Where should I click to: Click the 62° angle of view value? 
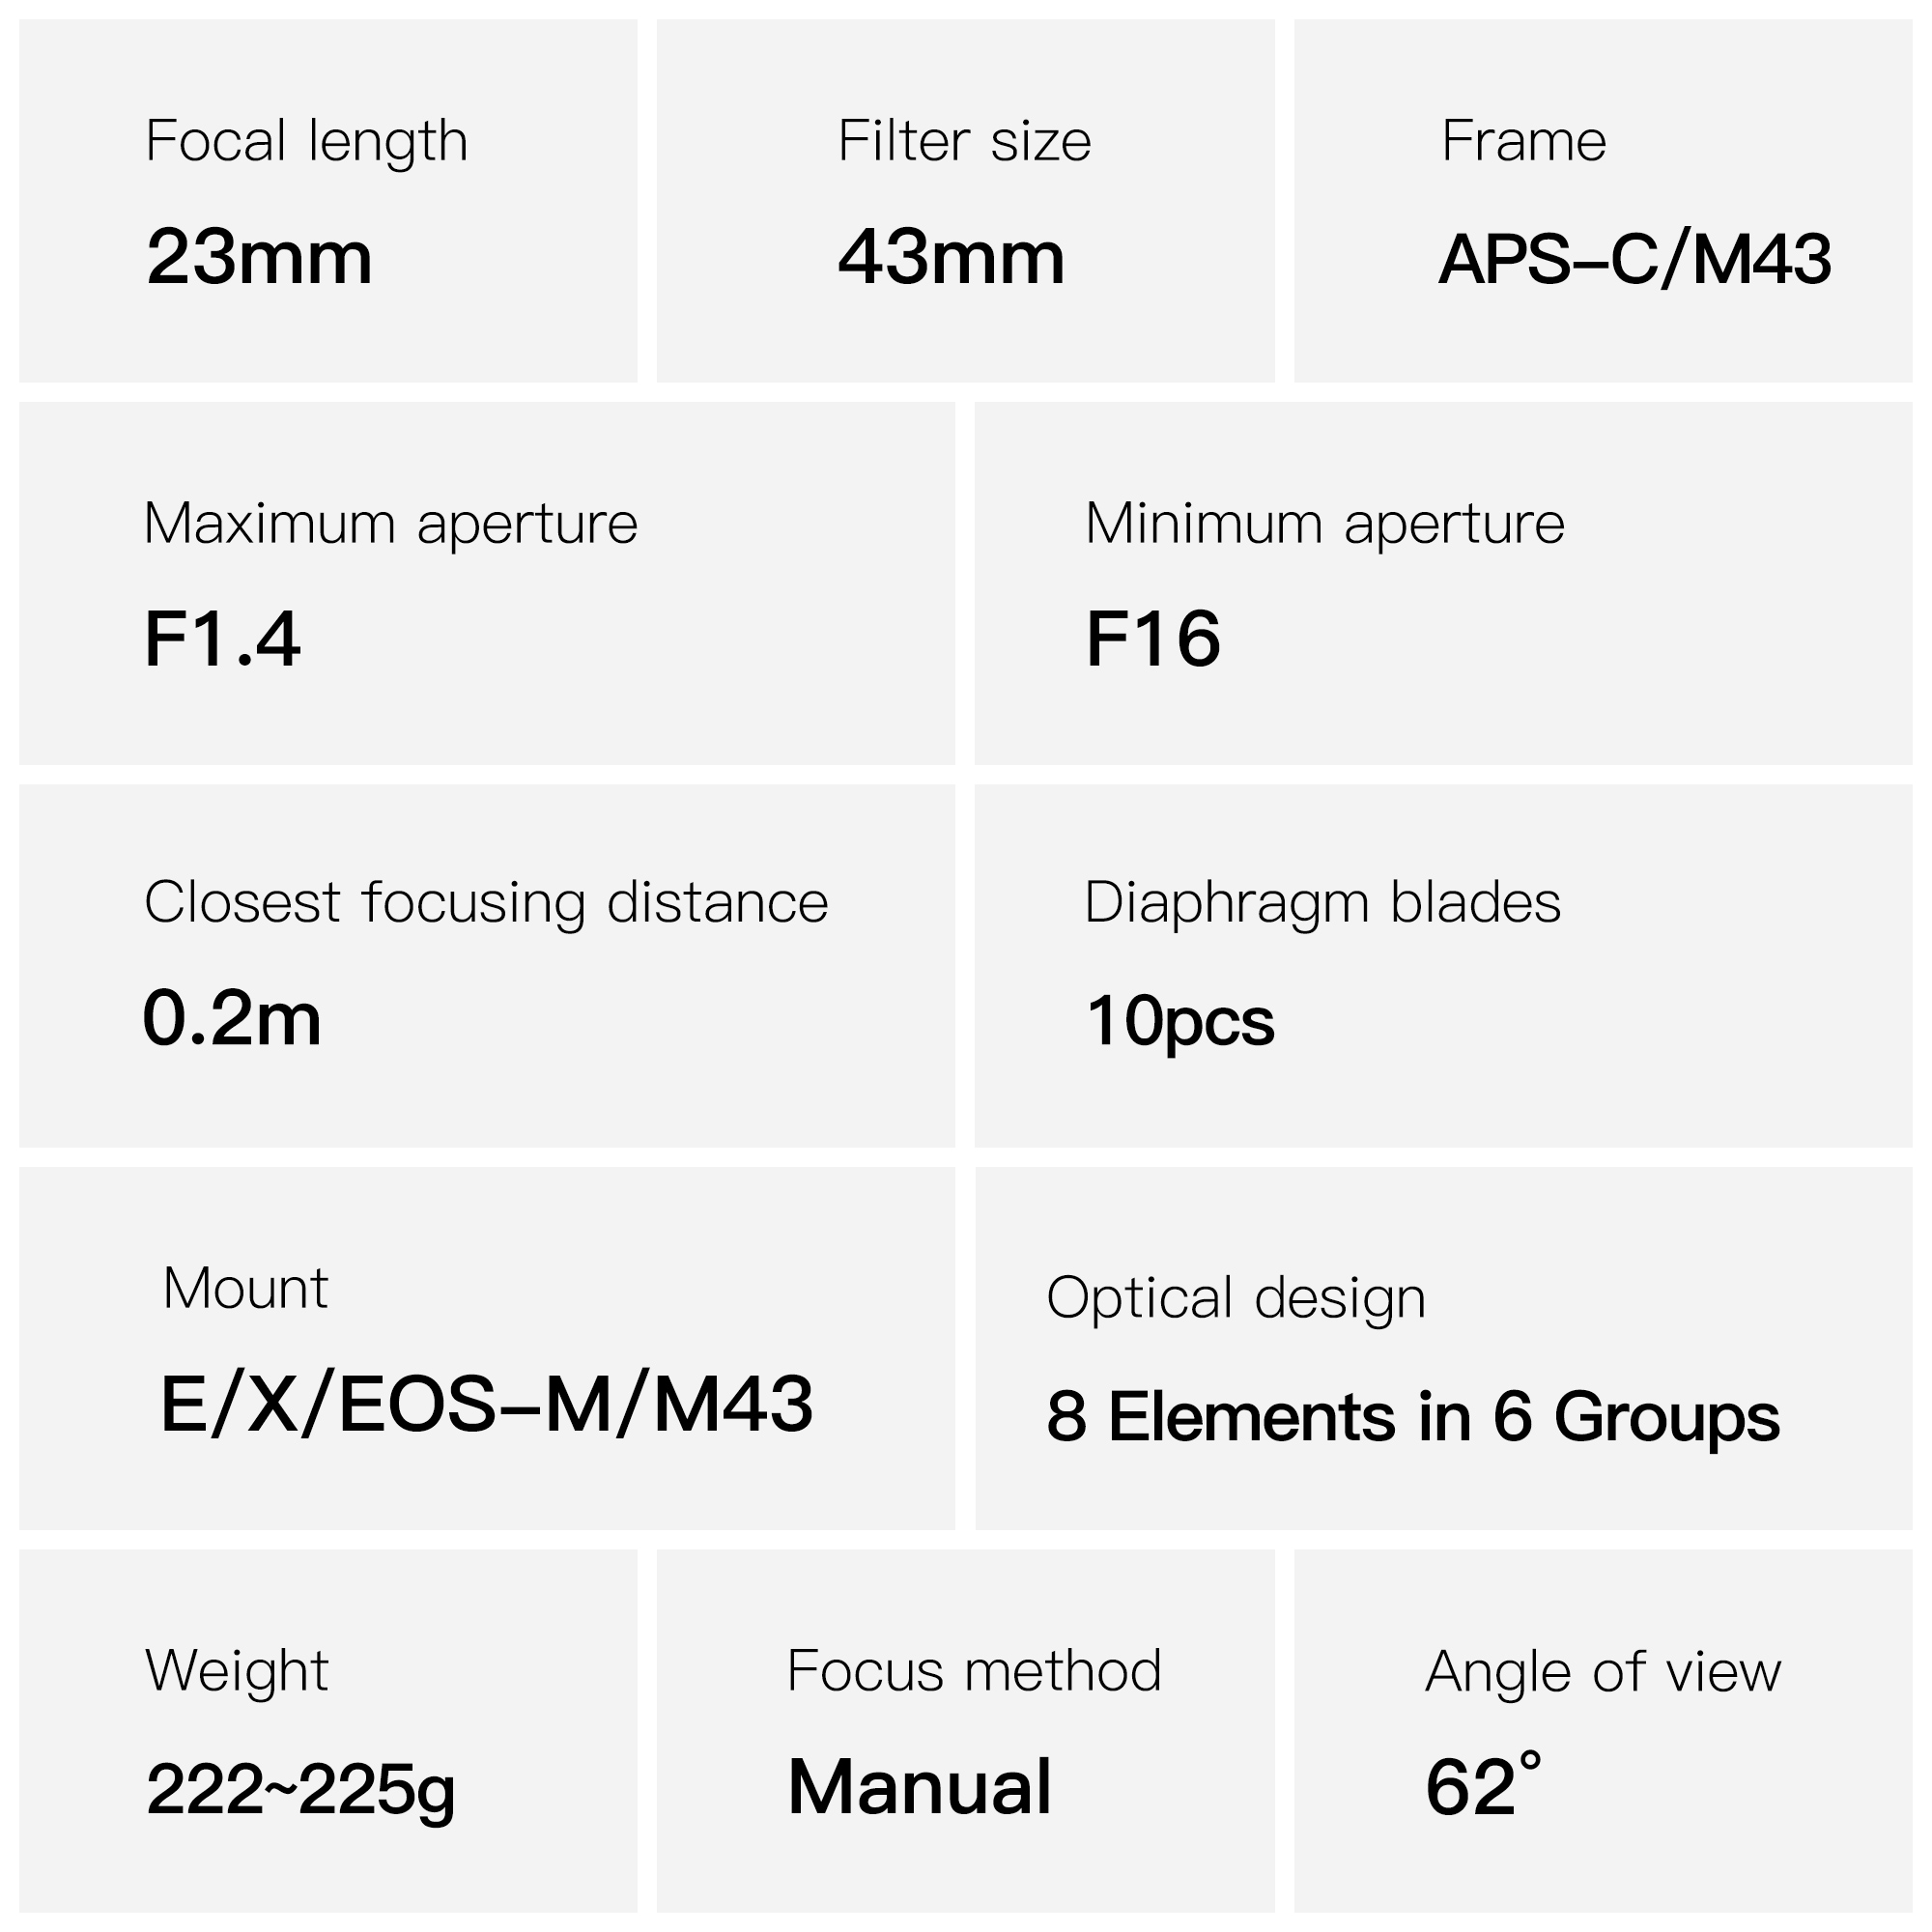point(1482,1787)
